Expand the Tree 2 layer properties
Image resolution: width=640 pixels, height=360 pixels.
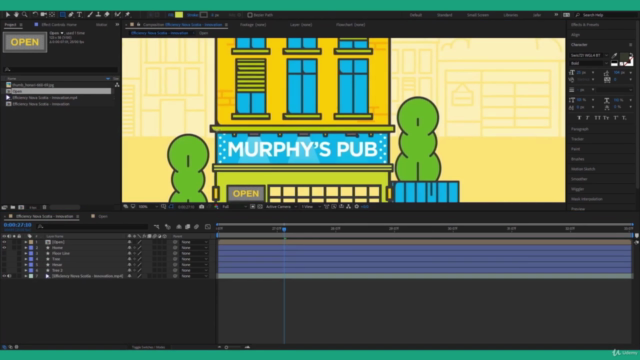[x=26, y=271]
